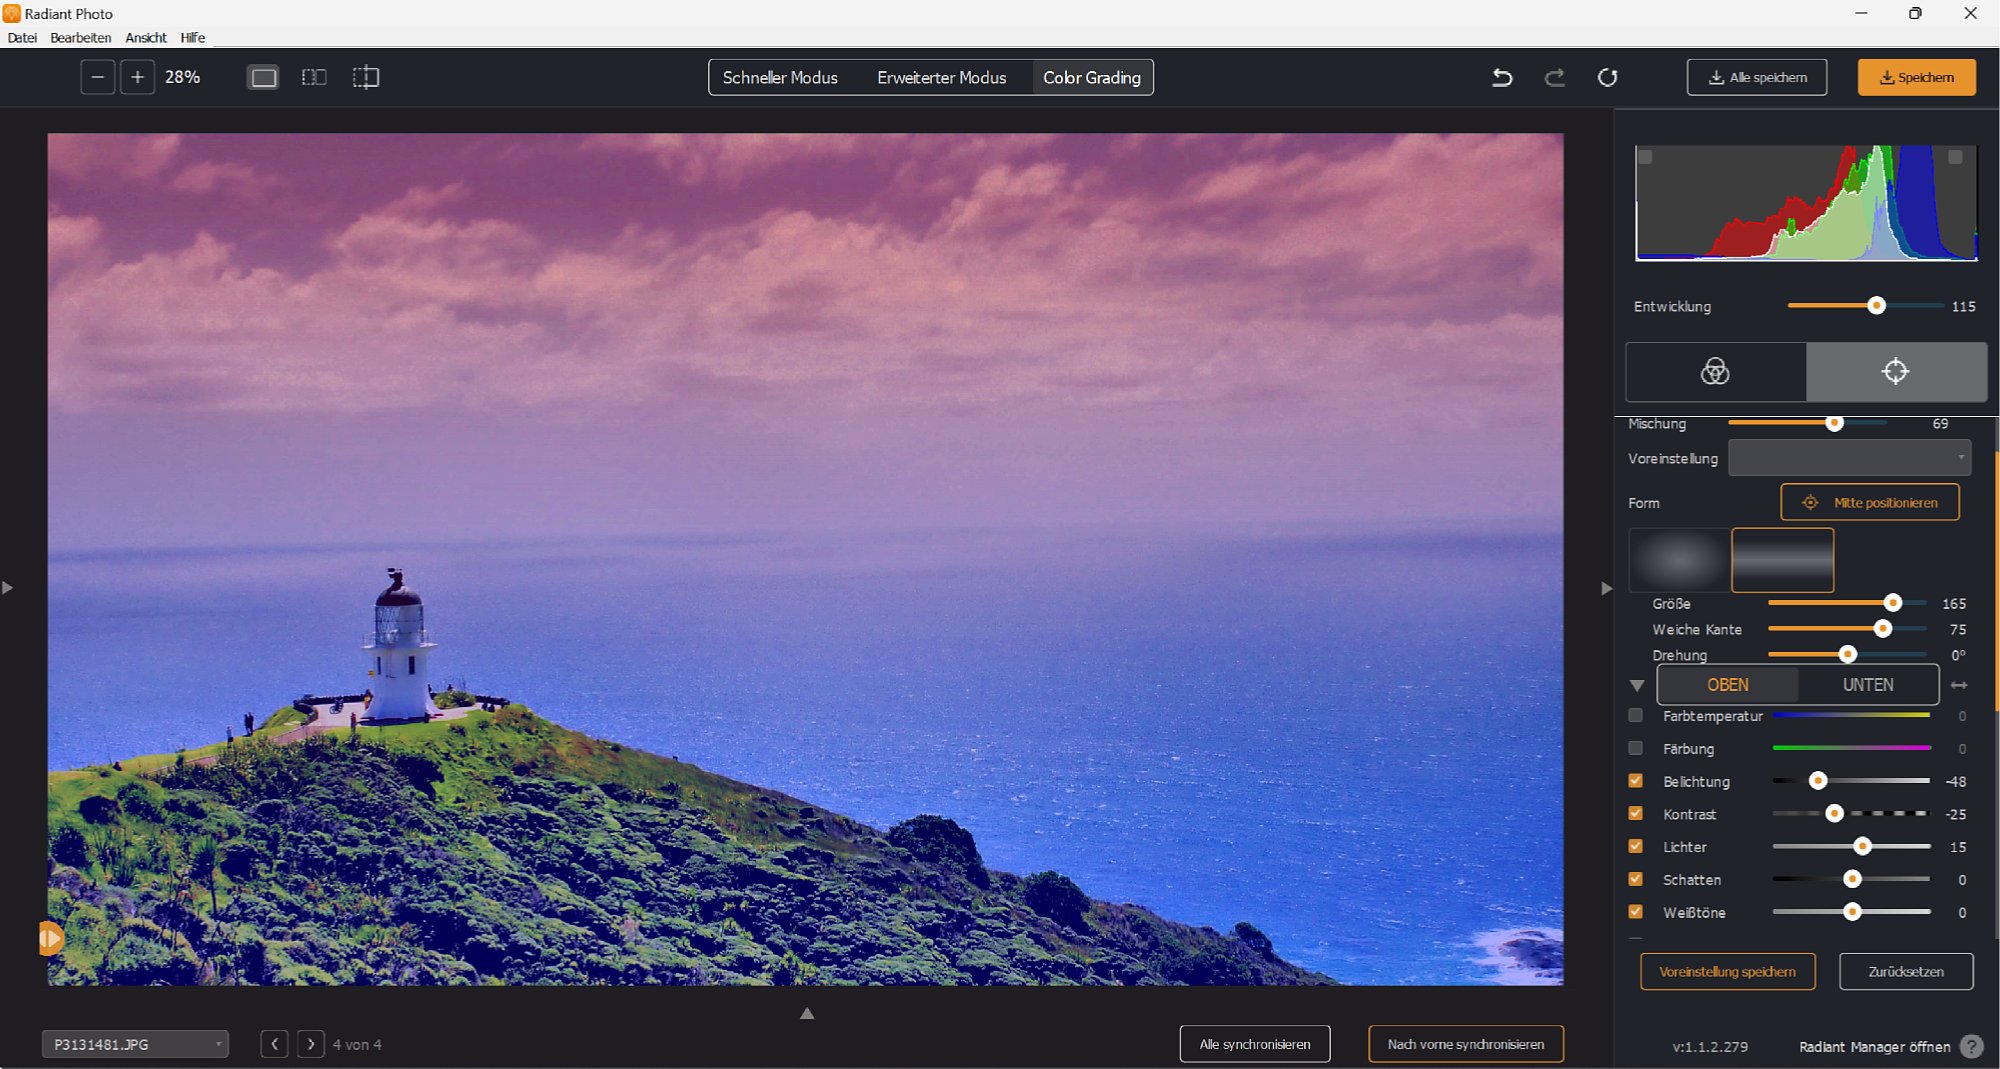Collapse the right side panel arrow
The image size is (2000, 1069).
[x=1606, y=588]
